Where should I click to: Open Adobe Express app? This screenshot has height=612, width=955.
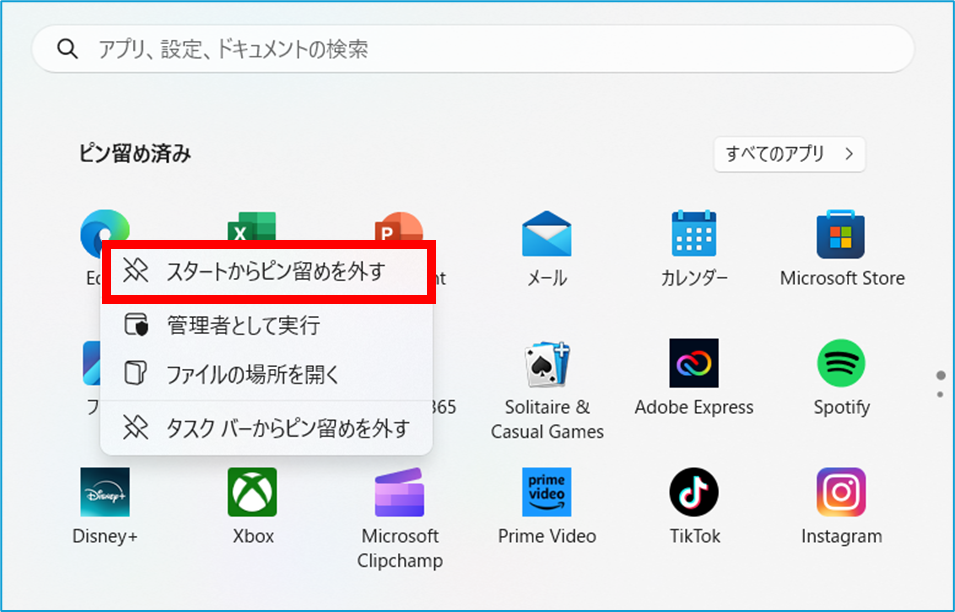point(694,365)
